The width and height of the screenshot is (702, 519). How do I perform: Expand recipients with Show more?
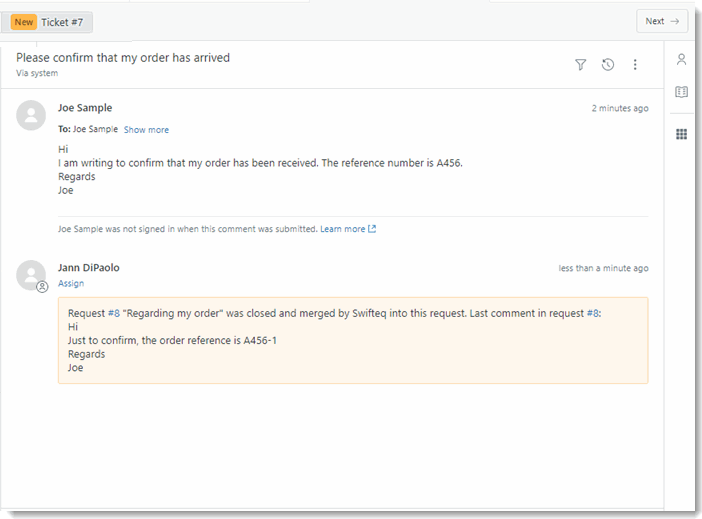point(146,130)
